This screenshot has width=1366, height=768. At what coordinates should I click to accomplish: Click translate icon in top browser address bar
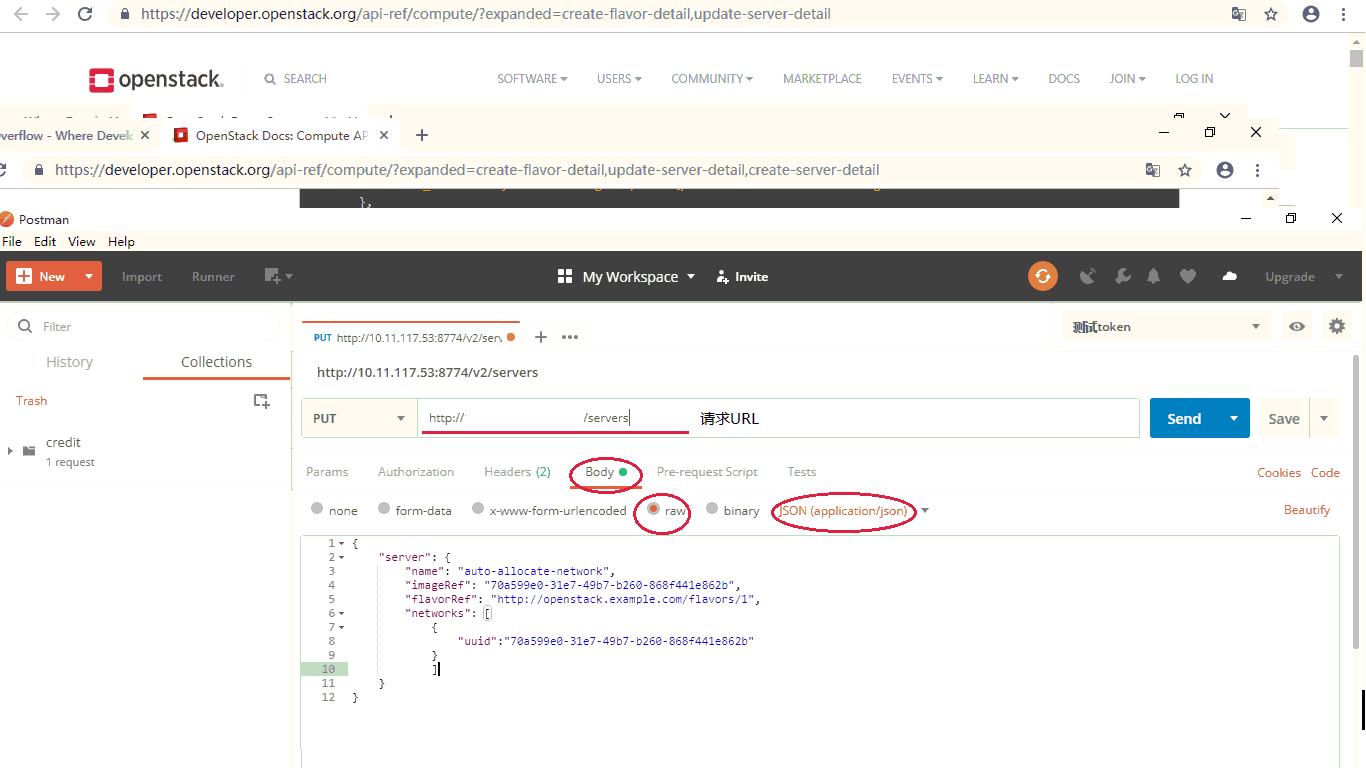[x=1239, y=14]
